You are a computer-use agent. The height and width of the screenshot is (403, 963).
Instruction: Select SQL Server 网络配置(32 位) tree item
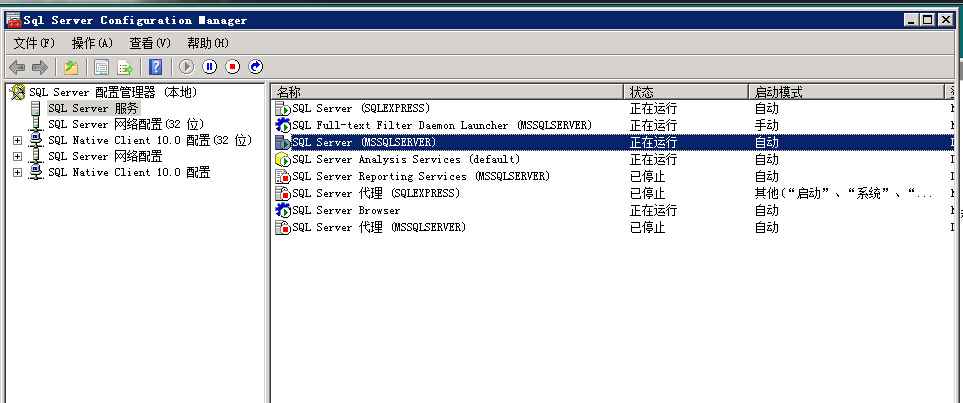(x=126, y=125)
